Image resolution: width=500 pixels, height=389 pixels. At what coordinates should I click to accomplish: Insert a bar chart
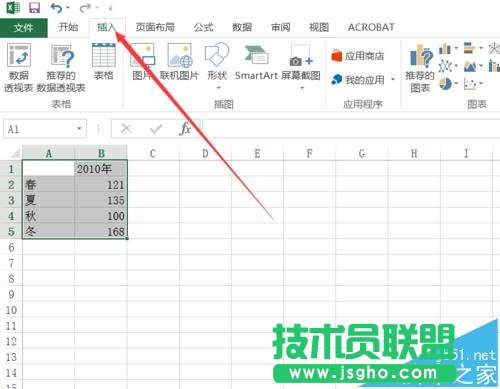coord(469,49)
